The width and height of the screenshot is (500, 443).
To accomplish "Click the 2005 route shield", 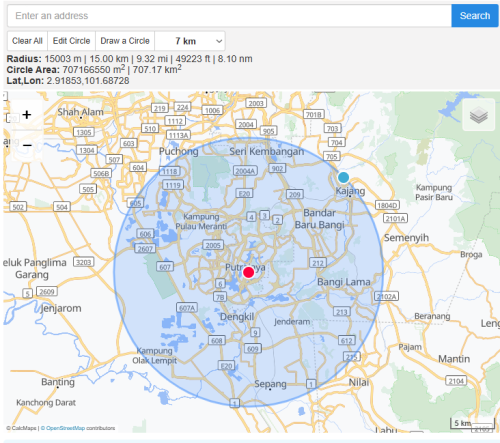I will pyautogui.click(x=213, y=245).
